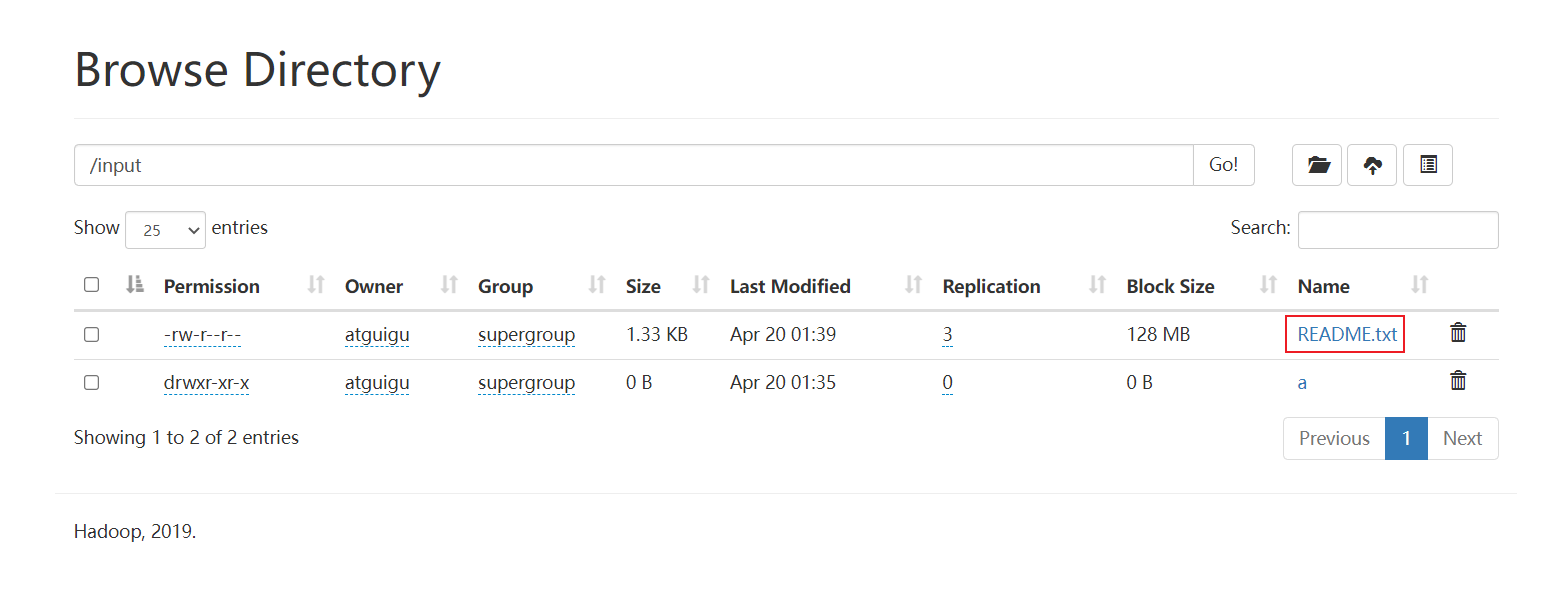The width and height of the screenshot is (1544, 605).
Task: Click the cut and paste list icon
Action: (x=1428, y=165)
